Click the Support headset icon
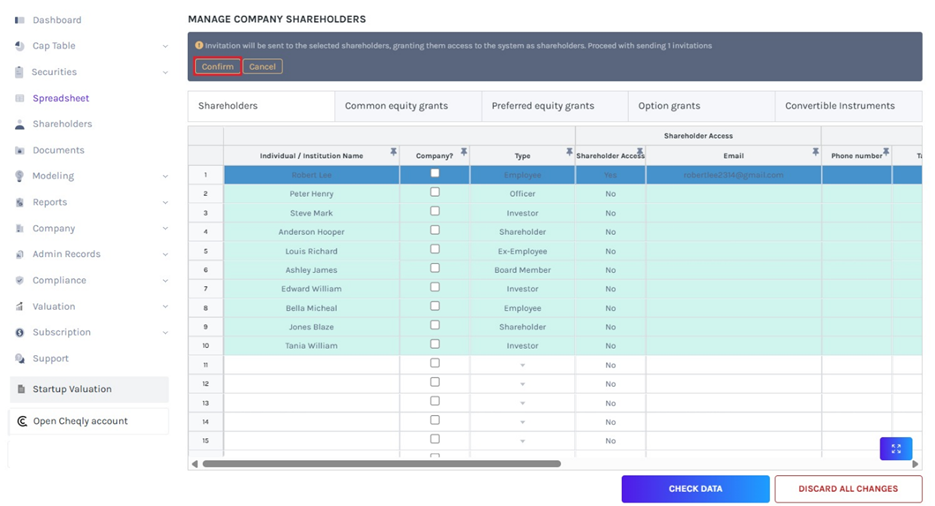 point(20,359)
